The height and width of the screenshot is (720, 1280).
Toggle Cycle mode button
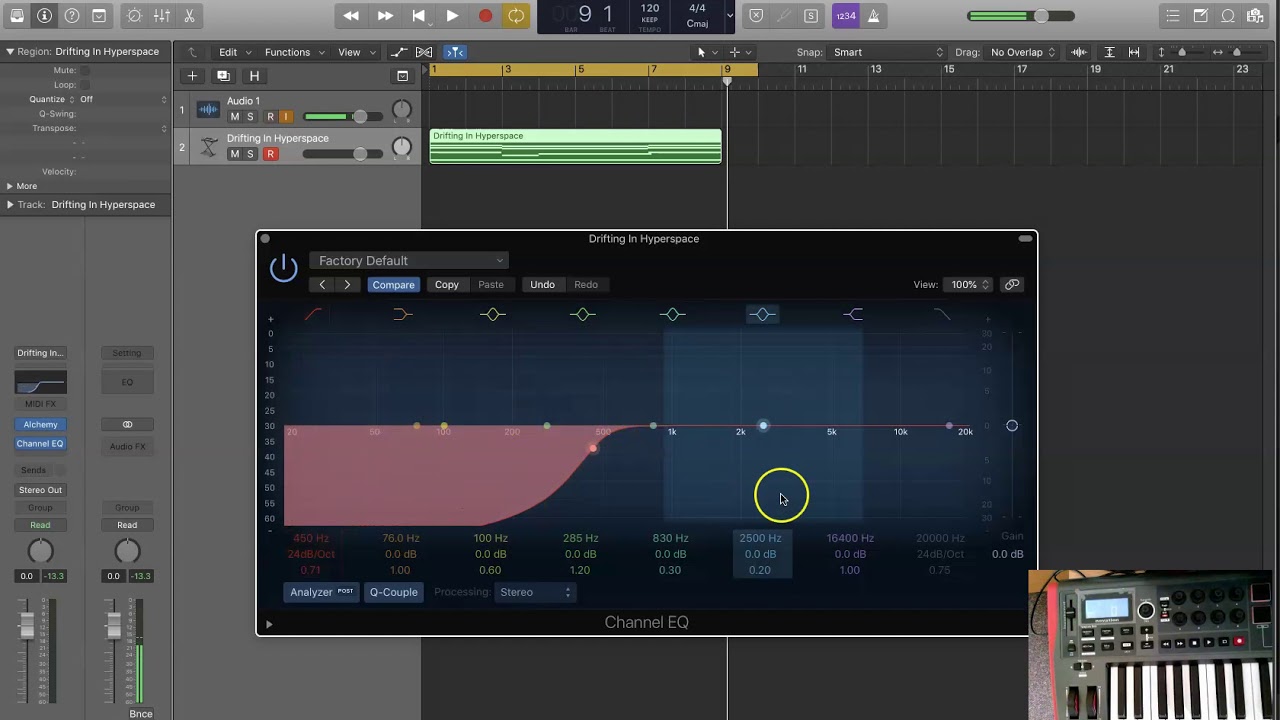(516, 16)
